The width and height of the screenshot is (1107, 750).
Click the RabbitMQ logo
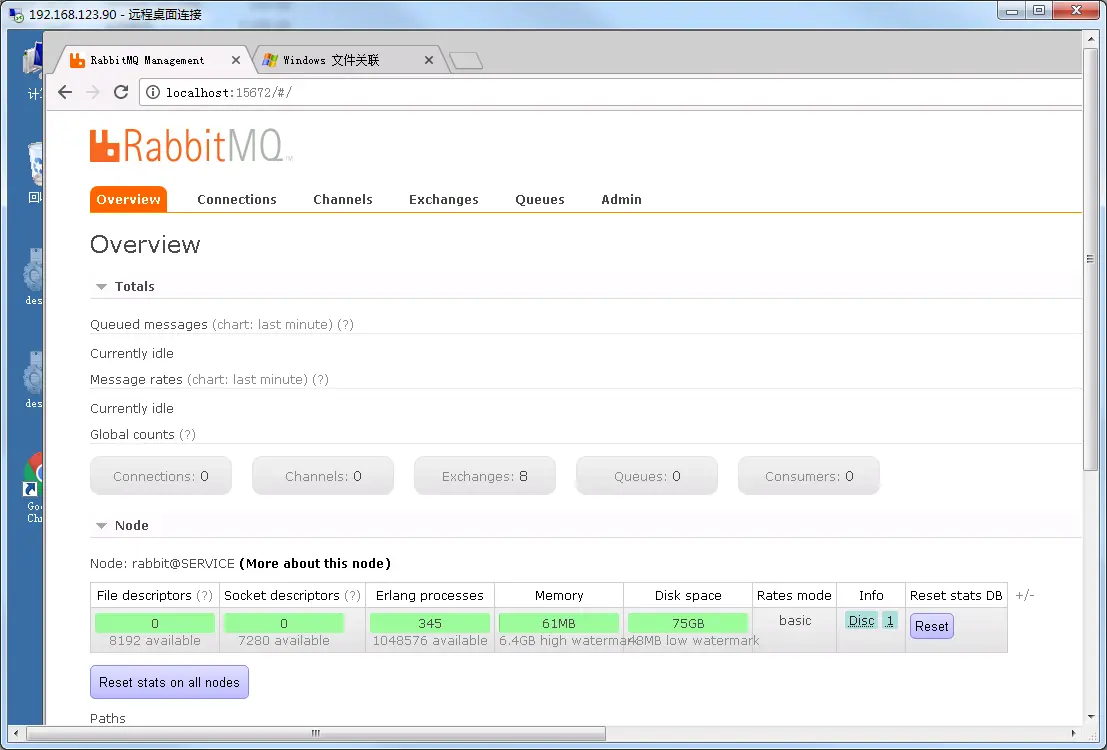tap(191, 145)
